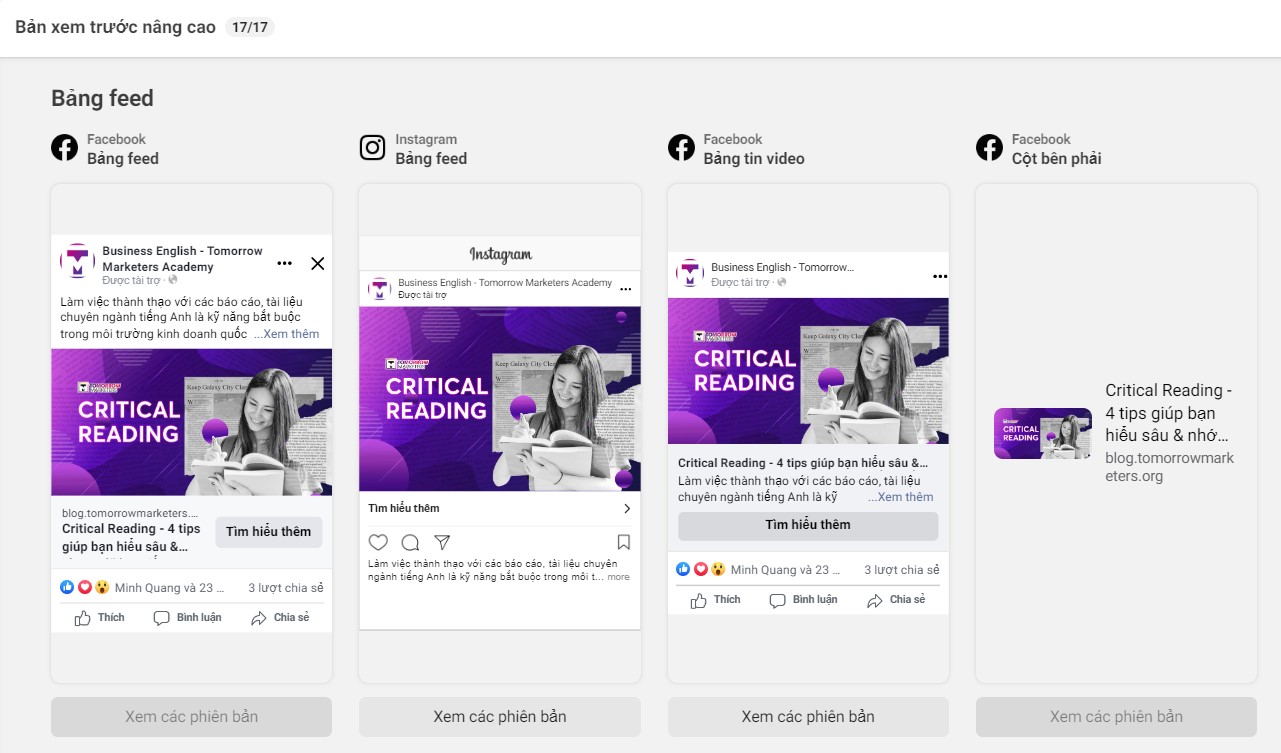Click Bản xem trước nâng cao title
1281x753 pixels.
(x=115, y=27)
